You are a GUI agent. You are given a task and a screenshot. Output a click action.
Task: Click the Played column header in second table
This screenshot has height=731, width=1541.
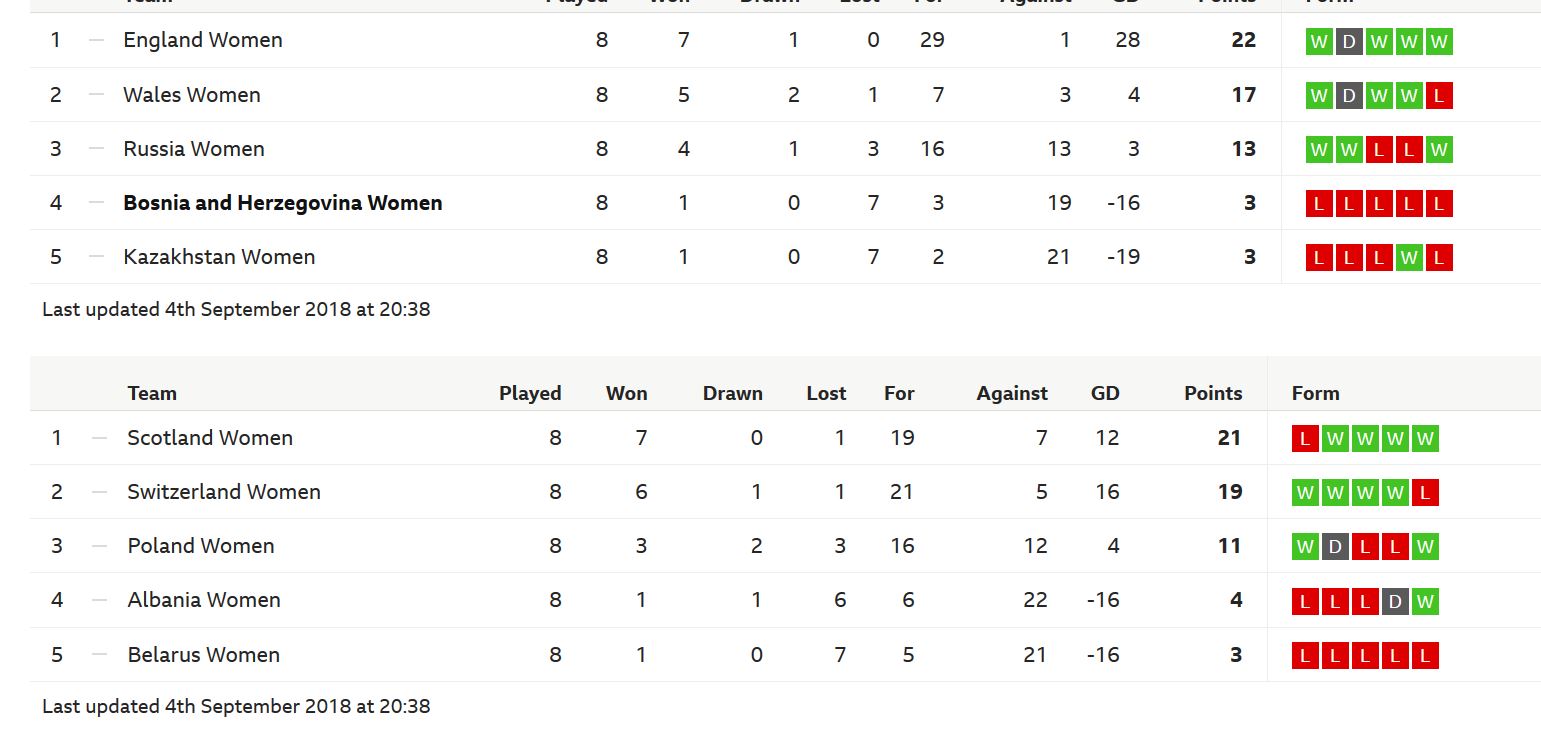click(x=530, y=393)
